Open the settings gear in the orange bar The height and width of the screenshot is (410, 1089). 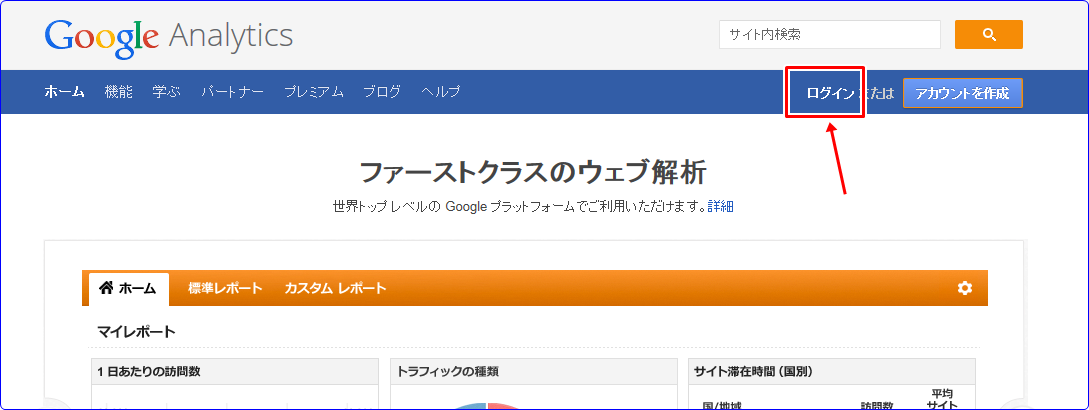965,288
